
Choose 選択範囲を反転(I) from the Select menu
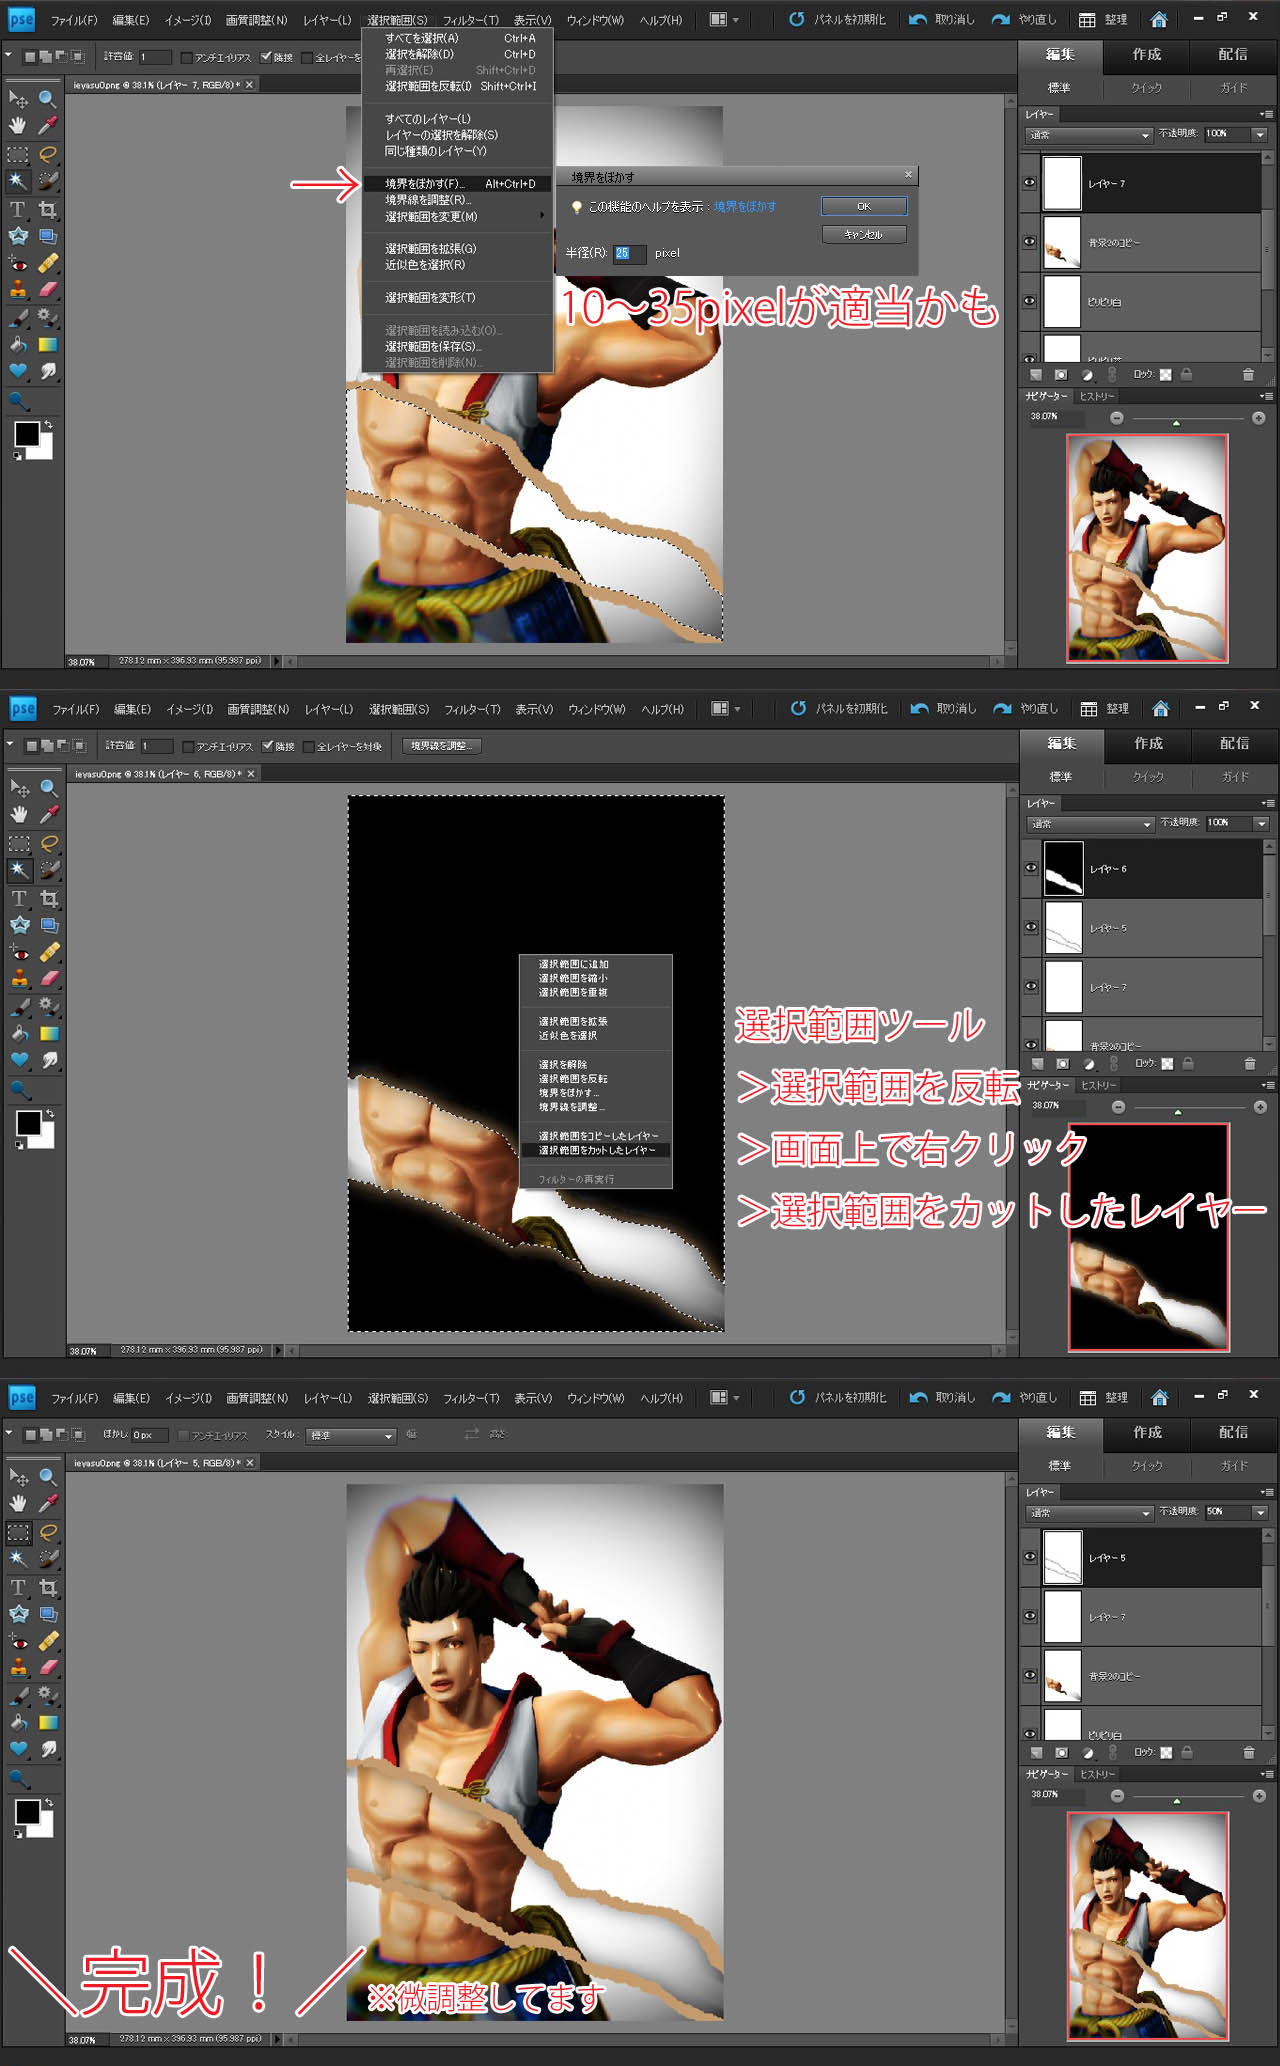click(456, 86)
